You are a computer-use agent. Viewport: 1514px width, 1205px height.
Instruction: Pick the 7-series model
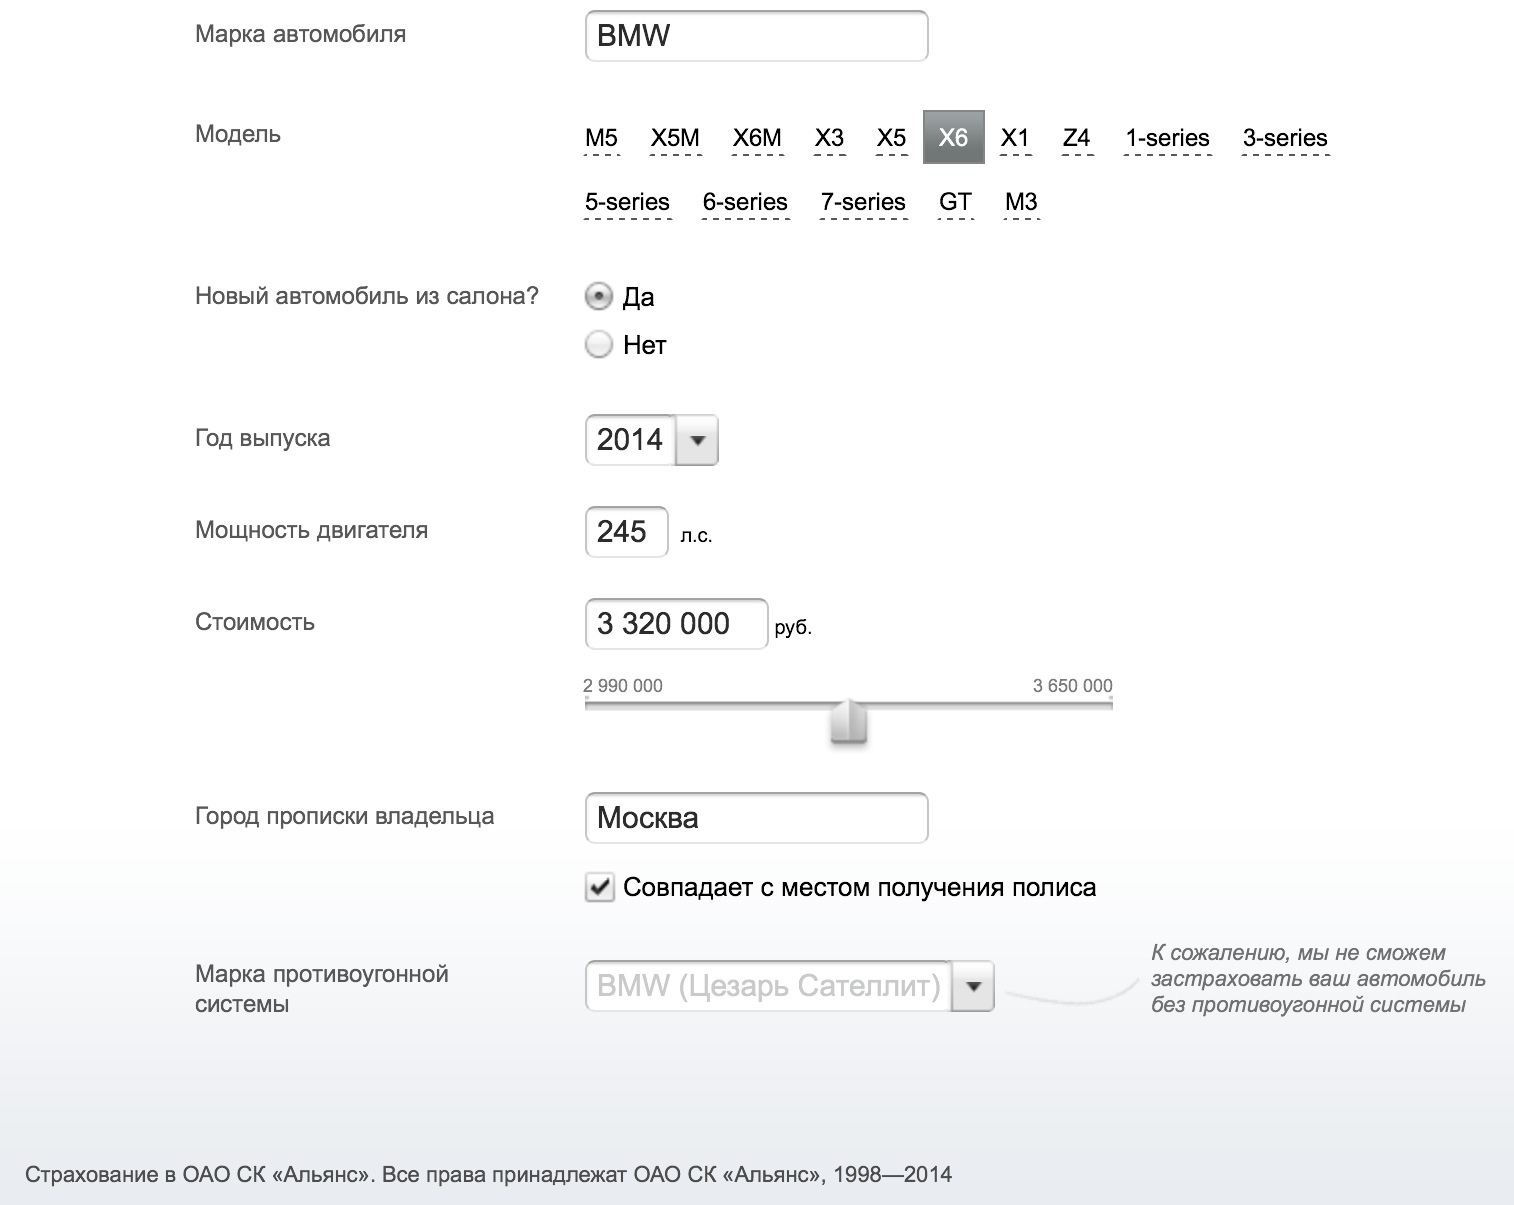pos(863,202)
